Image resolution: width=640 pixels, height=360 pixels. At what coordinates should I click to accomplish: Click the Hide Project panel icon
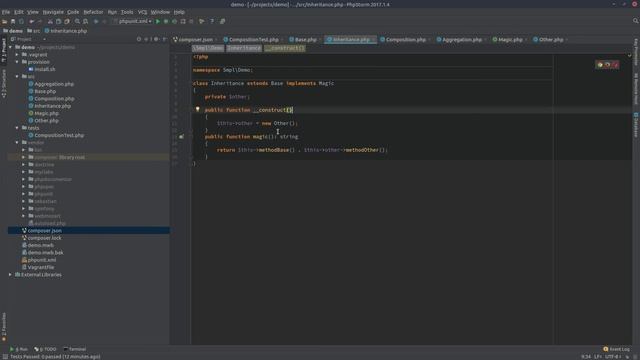164,39
